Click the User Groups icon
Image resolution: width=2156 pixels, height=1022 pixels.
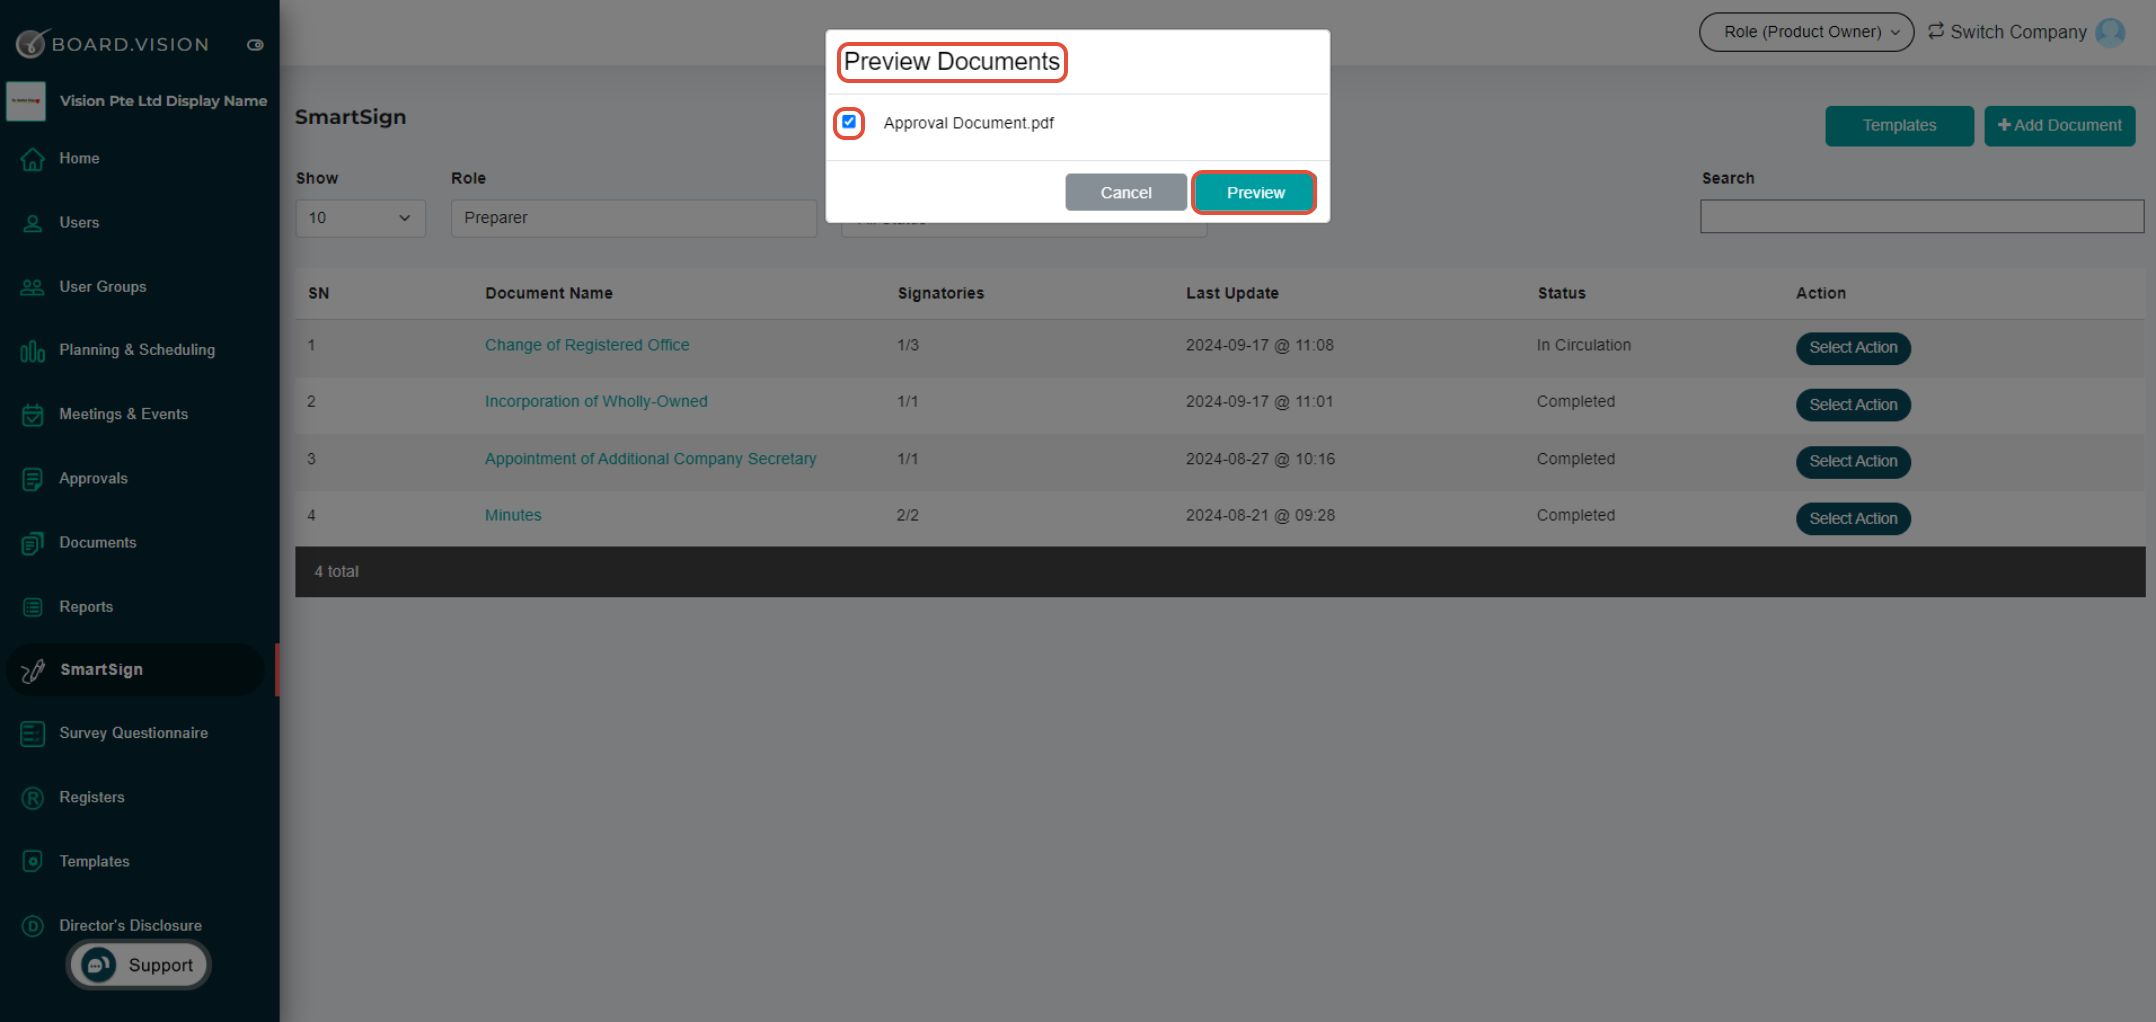click(x=33, y=287)
